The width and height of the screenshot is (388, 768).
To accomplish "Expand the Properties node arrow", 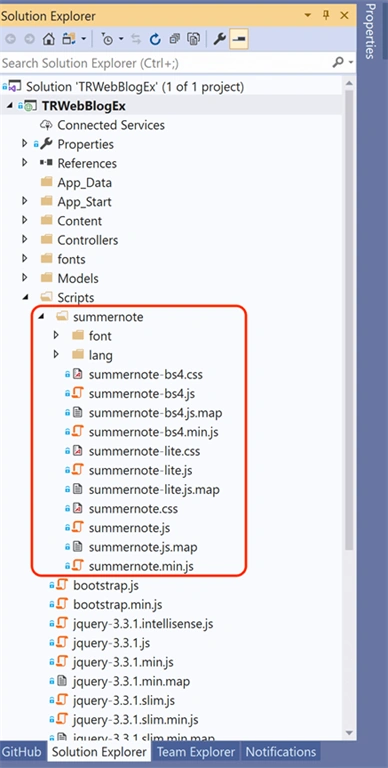I will point(25,144).
